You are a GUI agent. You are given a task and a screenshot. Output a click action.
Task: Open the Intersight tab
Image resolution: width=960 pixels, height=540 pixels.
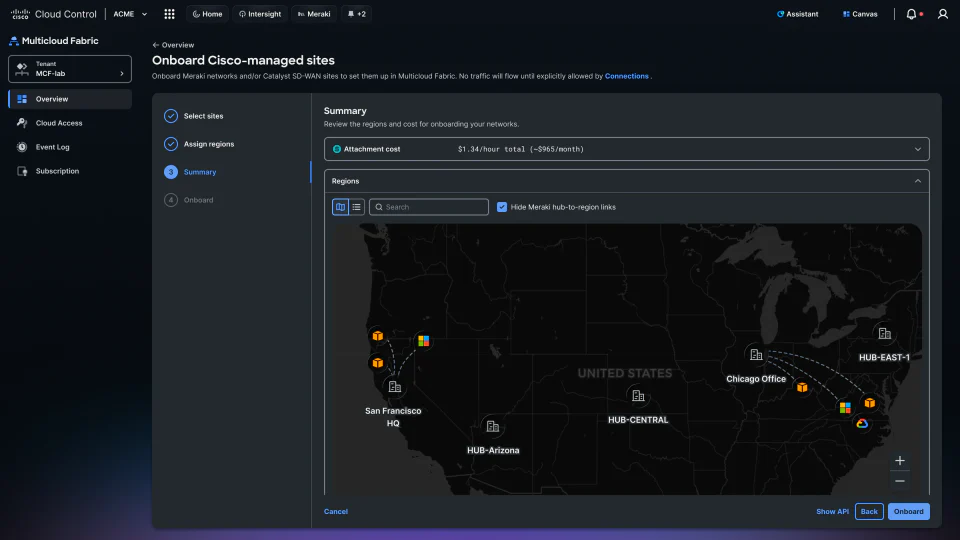[x=260, y=14]
